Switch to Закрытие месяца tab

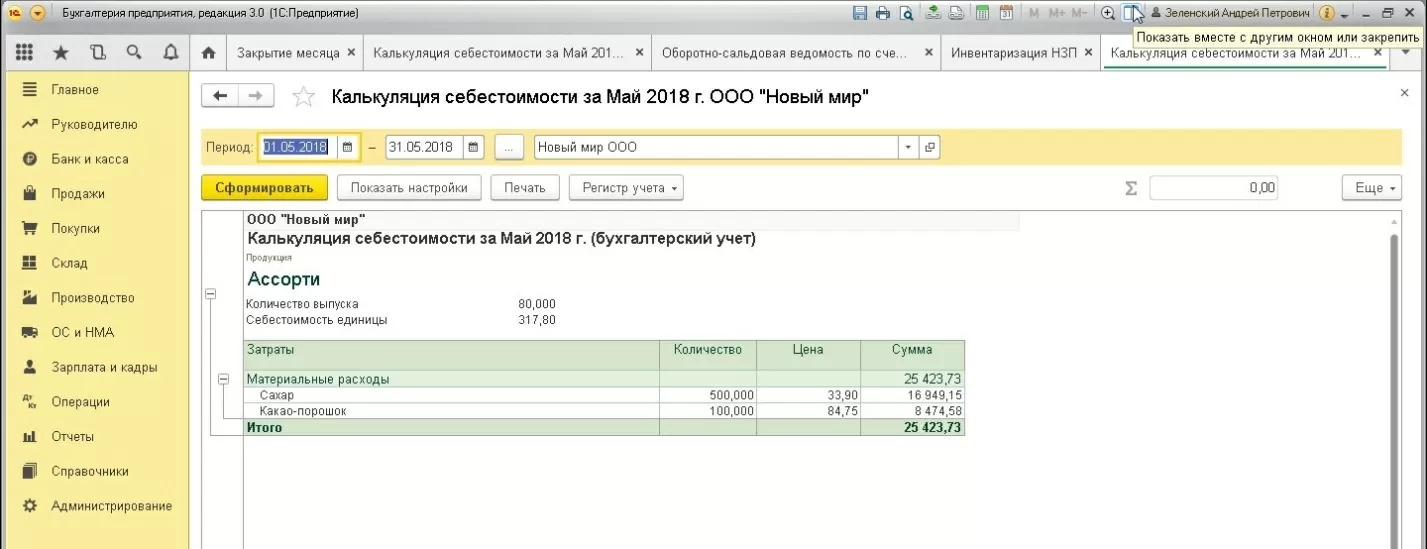point(288,52)
